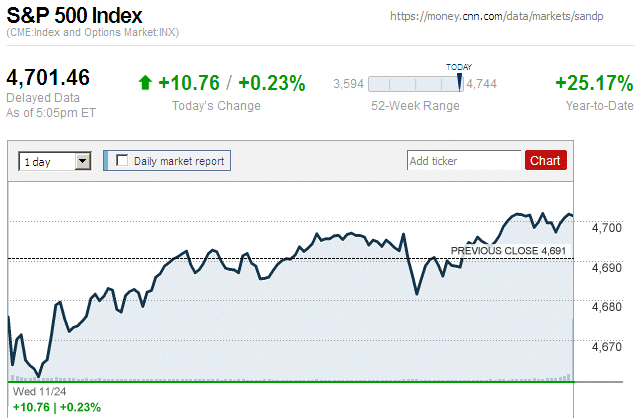Click the 52-week low value 3,594
This screenshot has height=420, width=640.
(348, 84)
